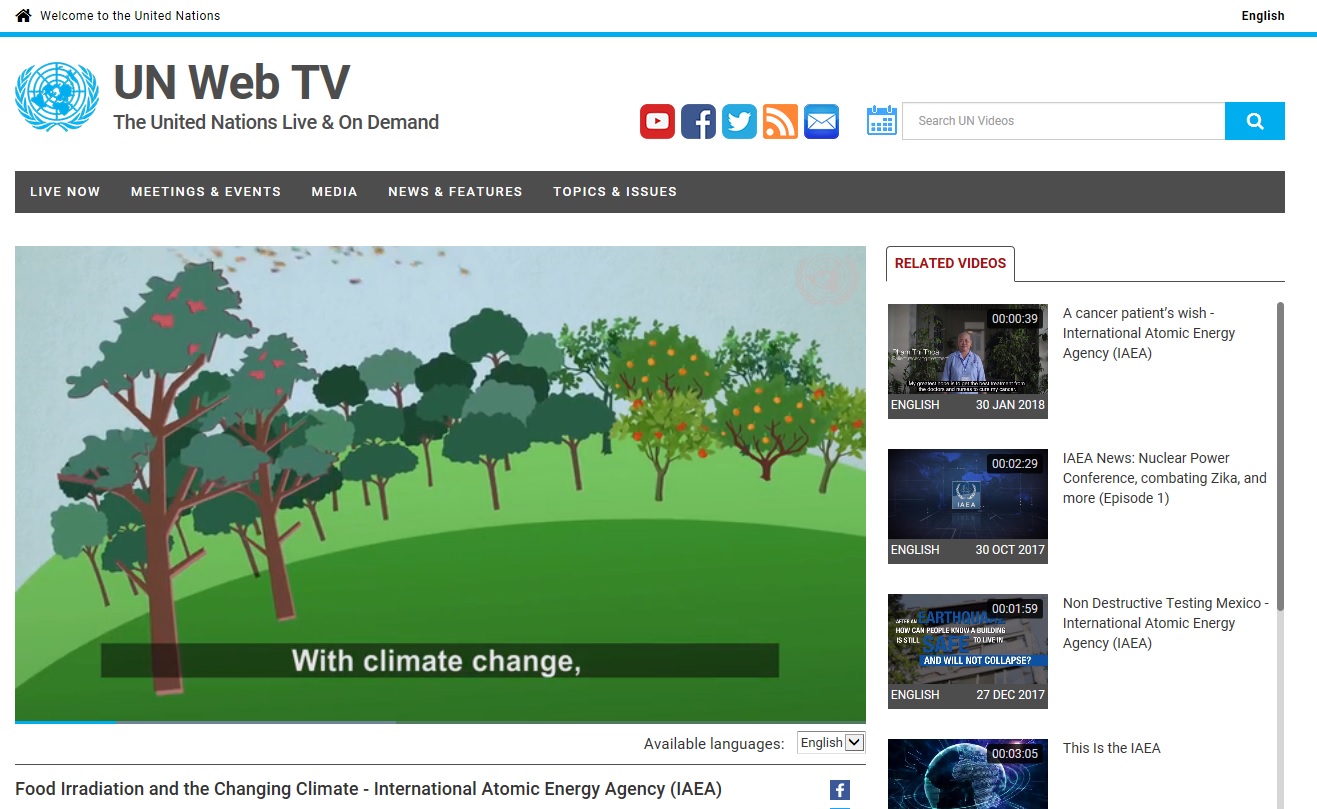1317x809 pixels.
Task: Open the MEETINGS & EVENTS menu
Action: 206,192
